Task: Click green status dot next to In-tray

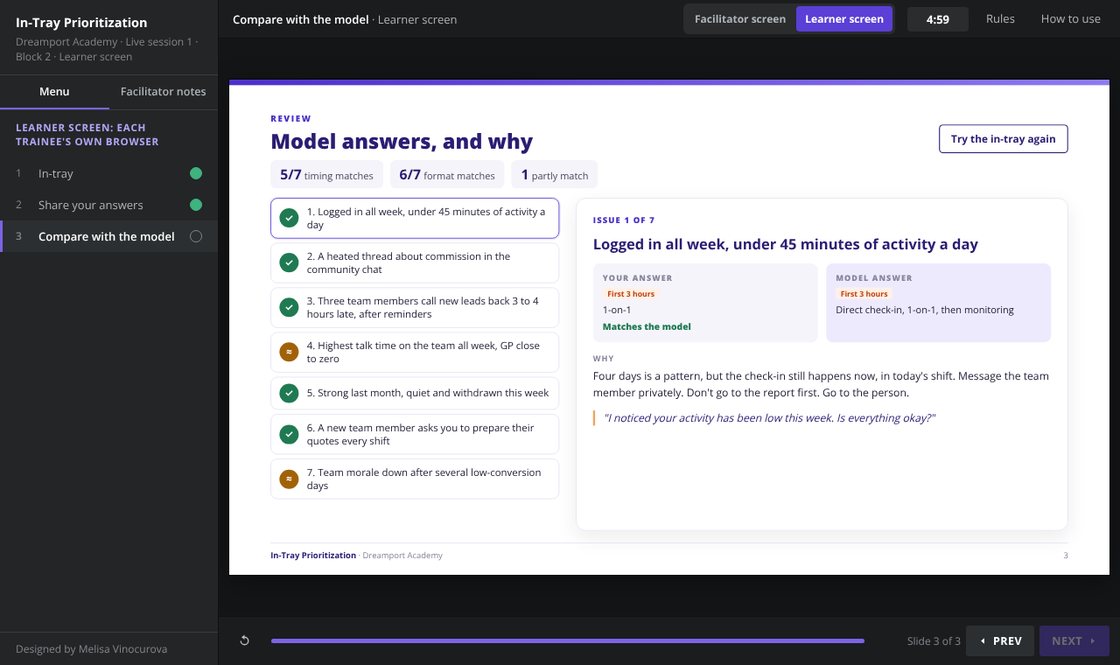Action: pyautogui.click(x=196, y=174)
